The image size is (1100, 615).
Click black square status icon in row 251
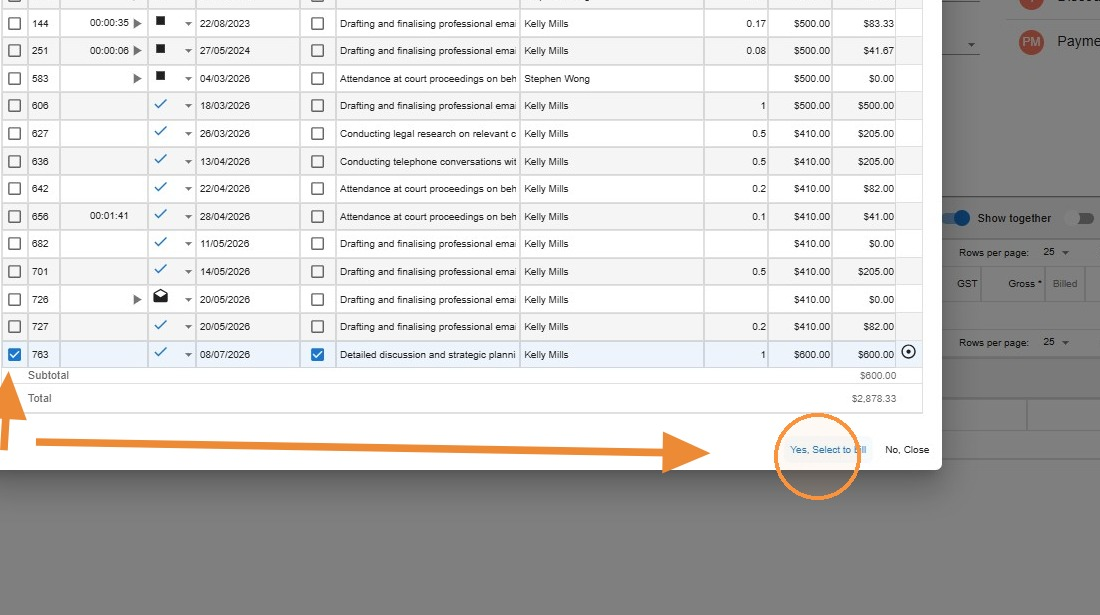[161, 49]
